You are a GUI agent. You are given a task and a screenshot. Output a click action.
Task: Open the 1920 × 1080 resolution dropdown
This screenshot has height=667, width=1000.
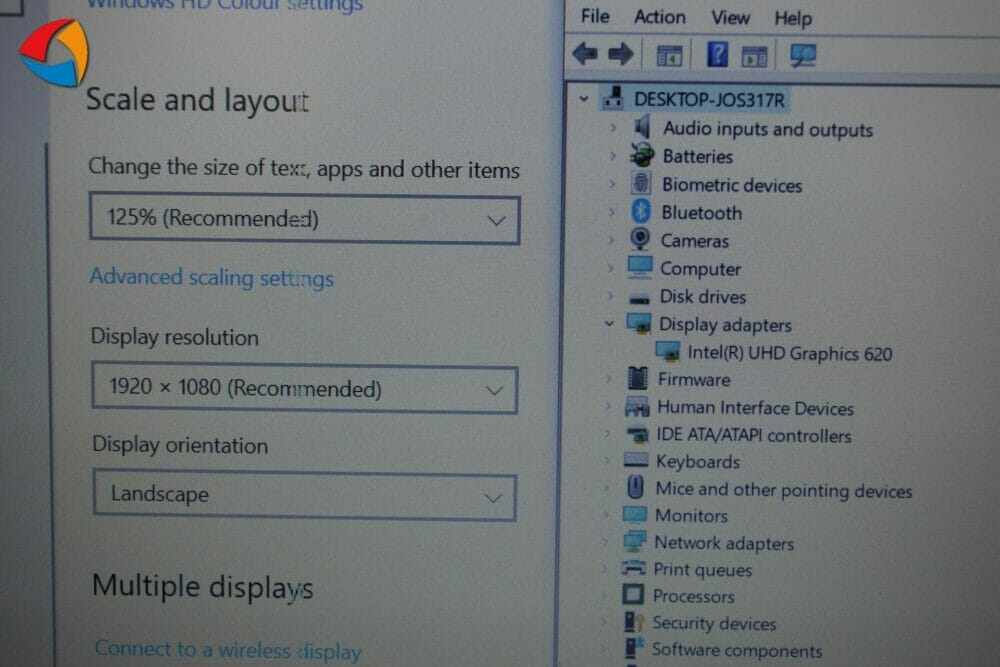point(305,388)
